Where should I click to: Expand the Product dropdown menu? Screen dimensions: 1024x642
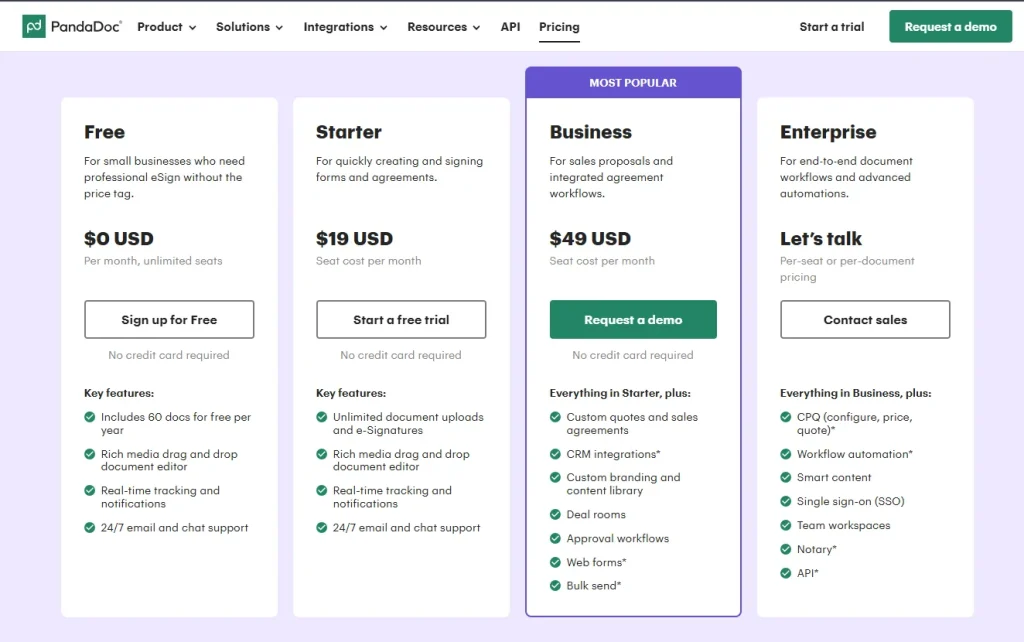click(x=166, y=27)
